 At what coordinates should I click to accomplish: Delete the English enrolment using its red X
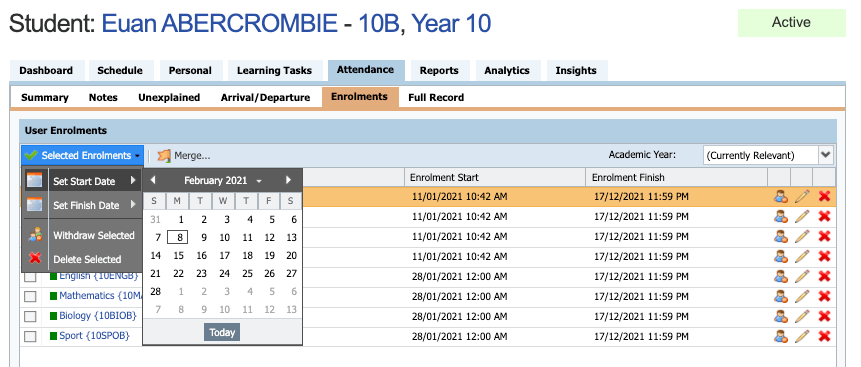(824, 276)
